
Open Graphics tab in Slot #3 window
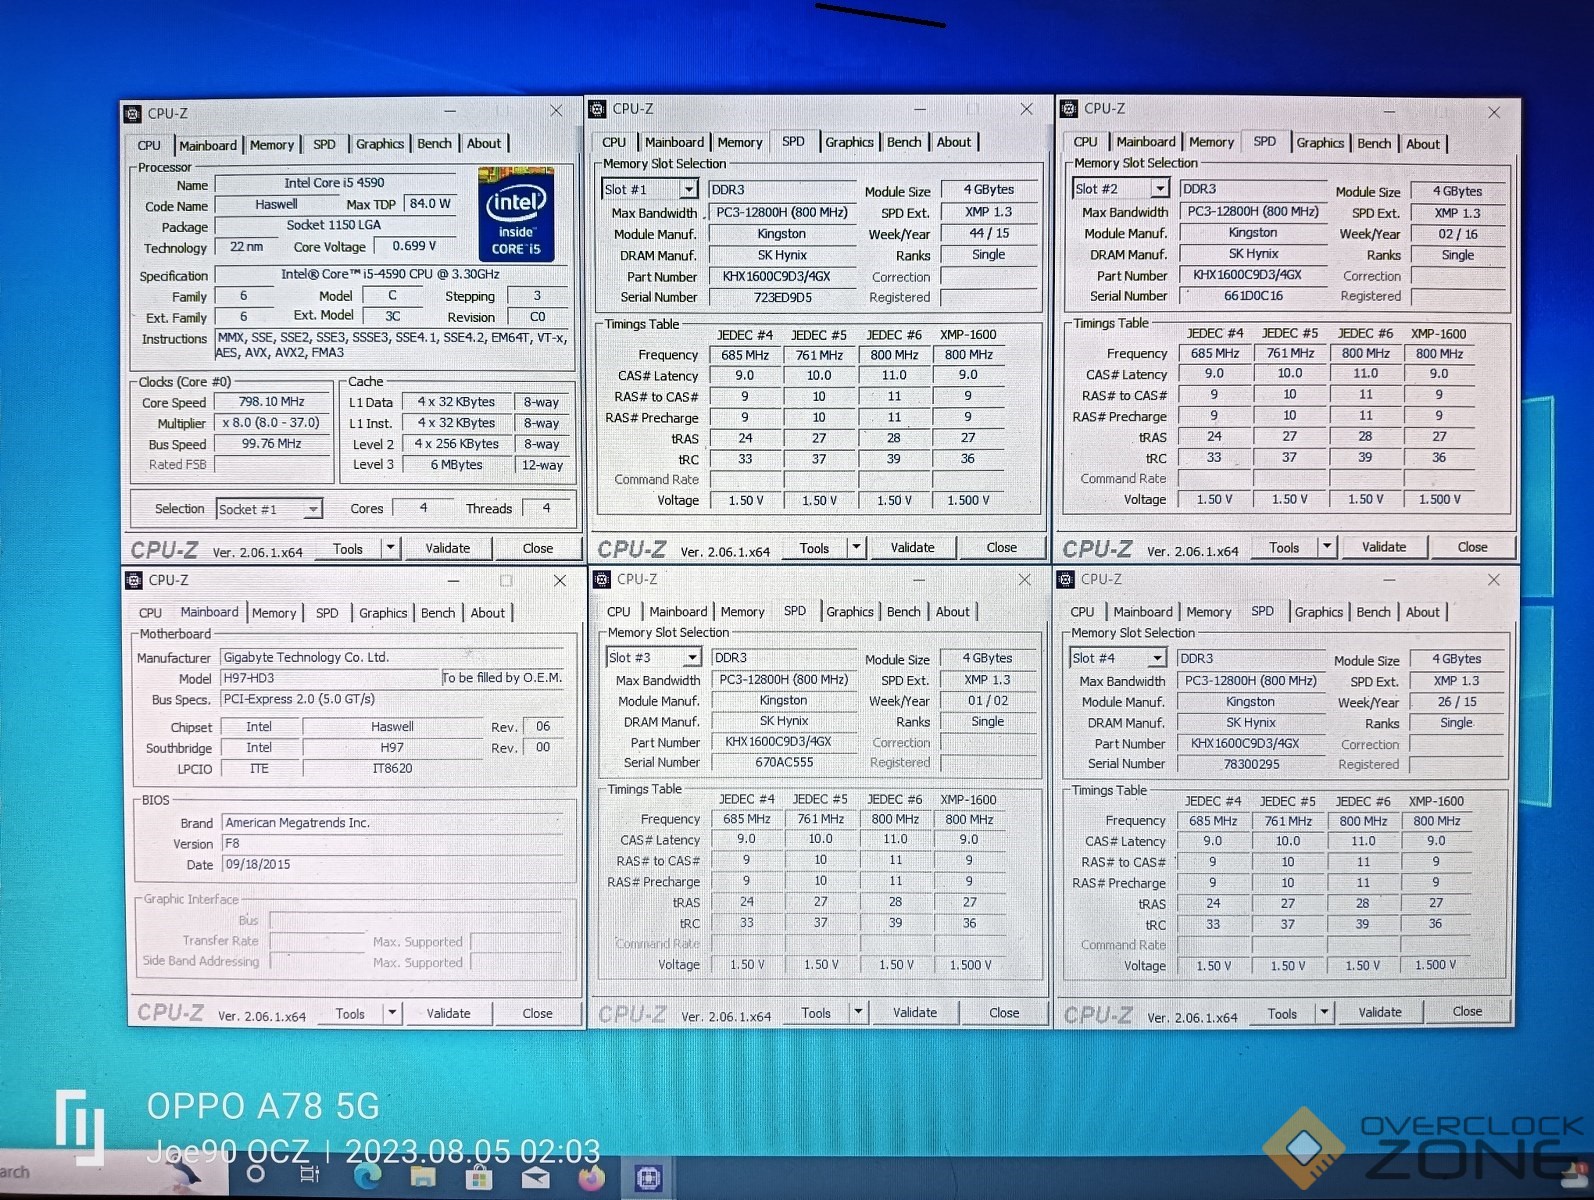tap(850, 612)
